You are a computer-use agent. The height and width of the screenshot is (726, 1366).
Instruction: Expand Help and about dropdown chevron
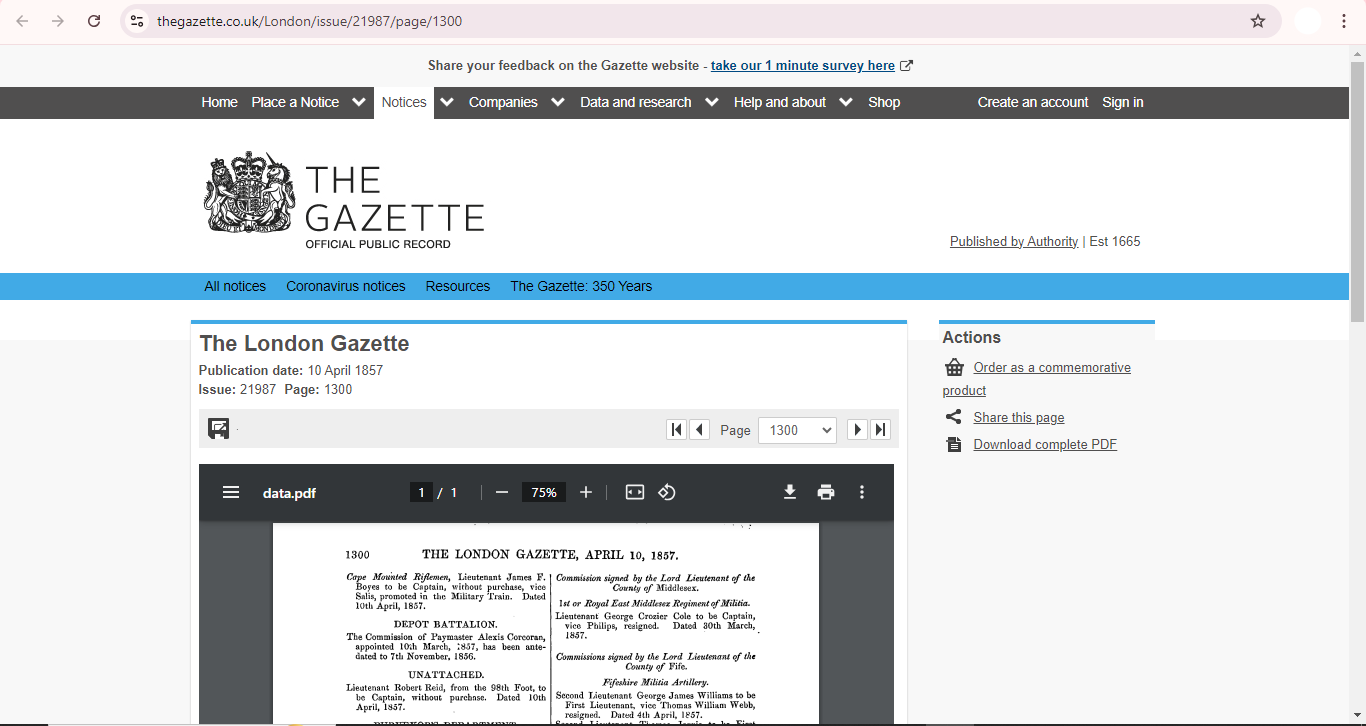846,102
